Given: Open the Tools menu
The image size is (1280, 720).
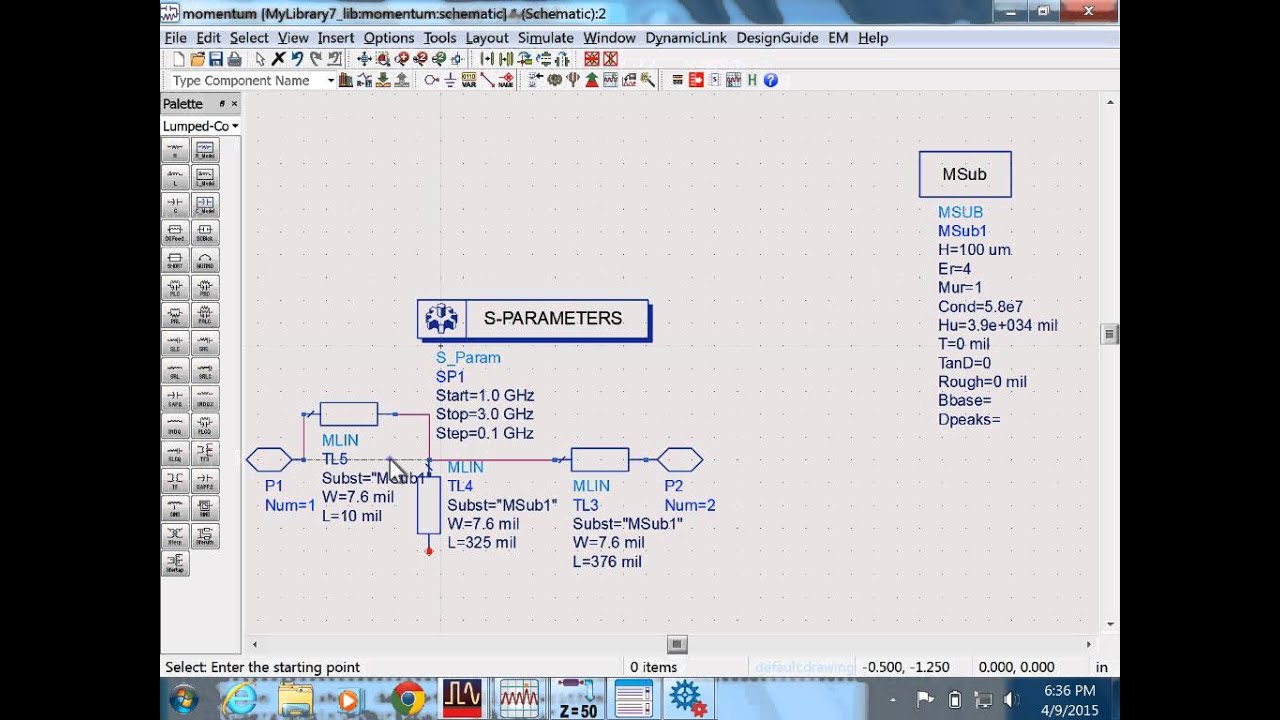Looking at the screenshot, I should click(440, 38).
